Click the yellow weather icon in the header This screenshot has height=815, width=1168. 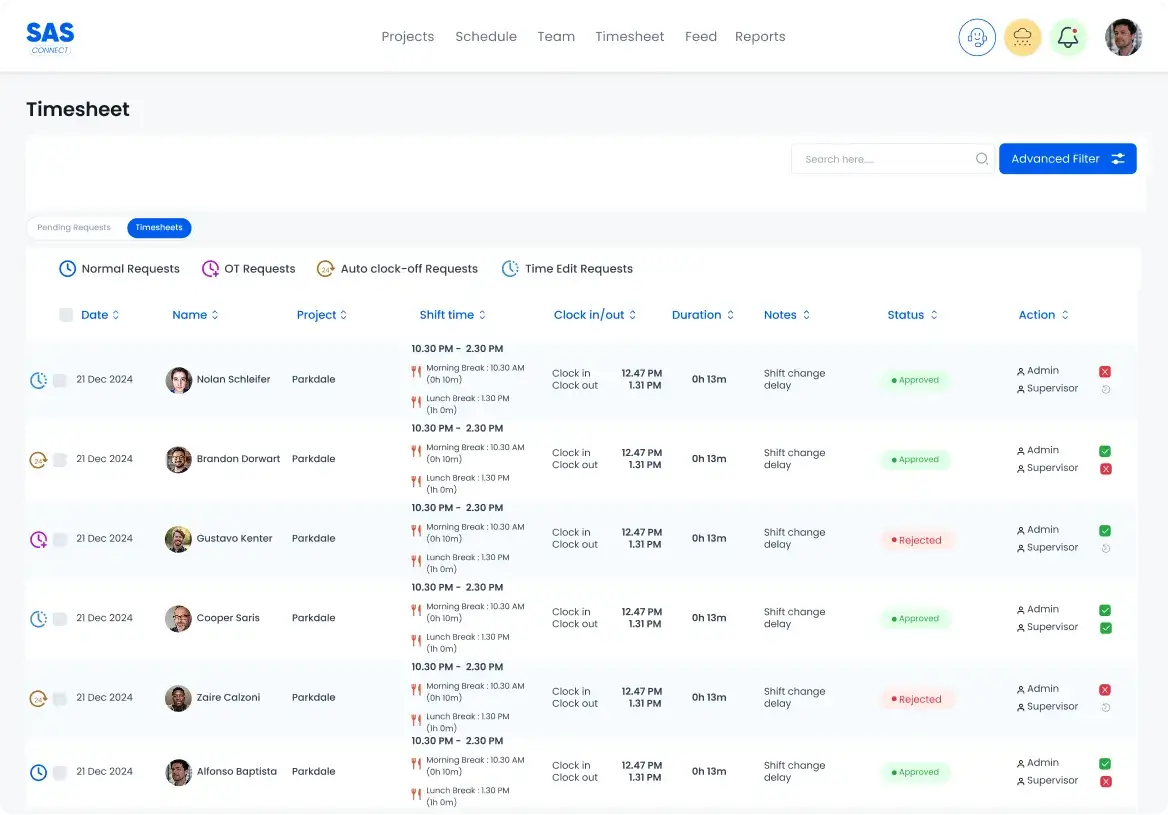(x=1022, y=37)
